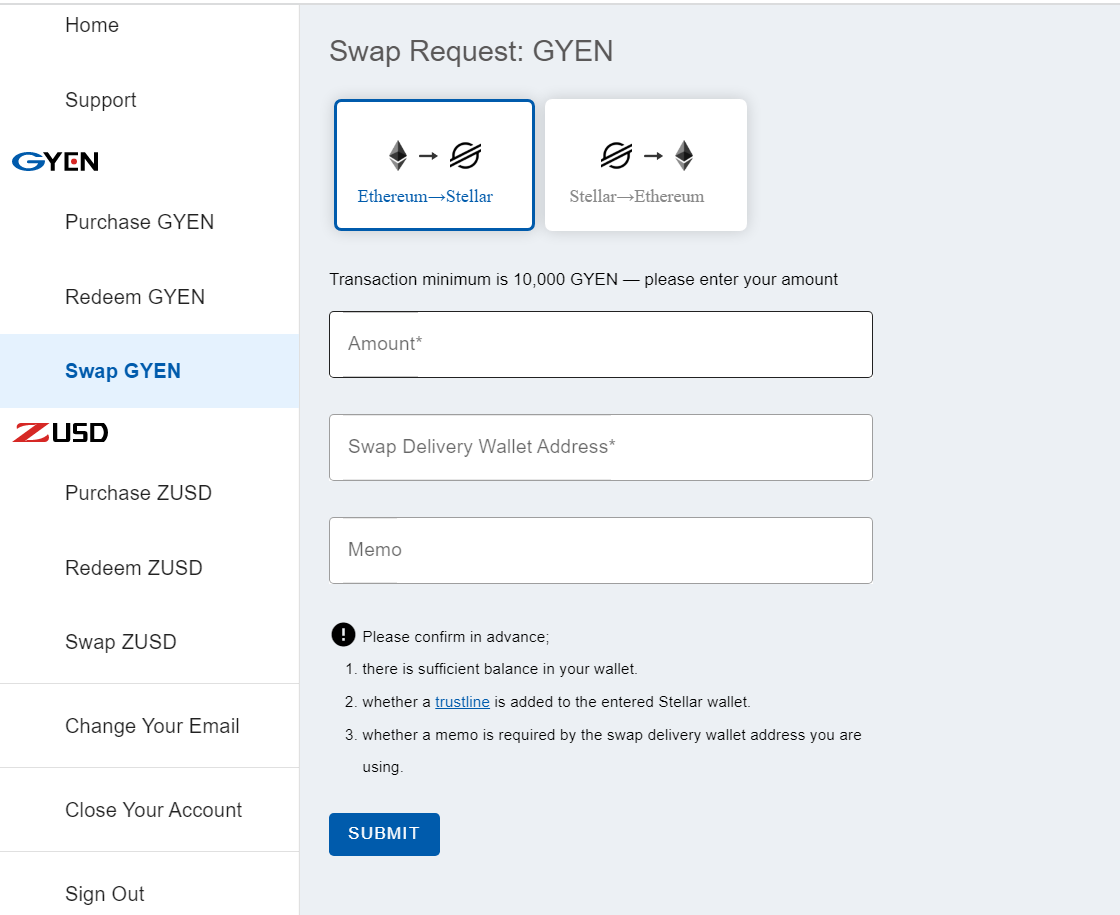This screenshot has width=1120, height=915.
Task: Click the GYEN logo in the sidebar
Action: click(55, 161)
